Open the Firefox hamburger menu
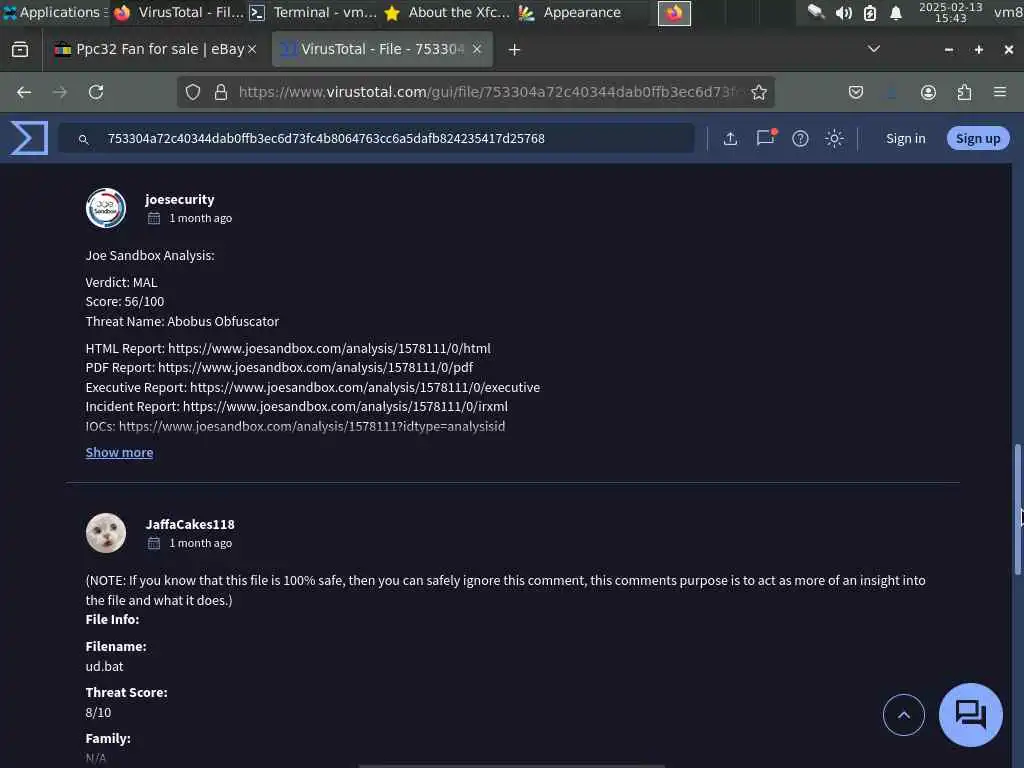Screen dimensions: 1024x768 pos(1000,92)
